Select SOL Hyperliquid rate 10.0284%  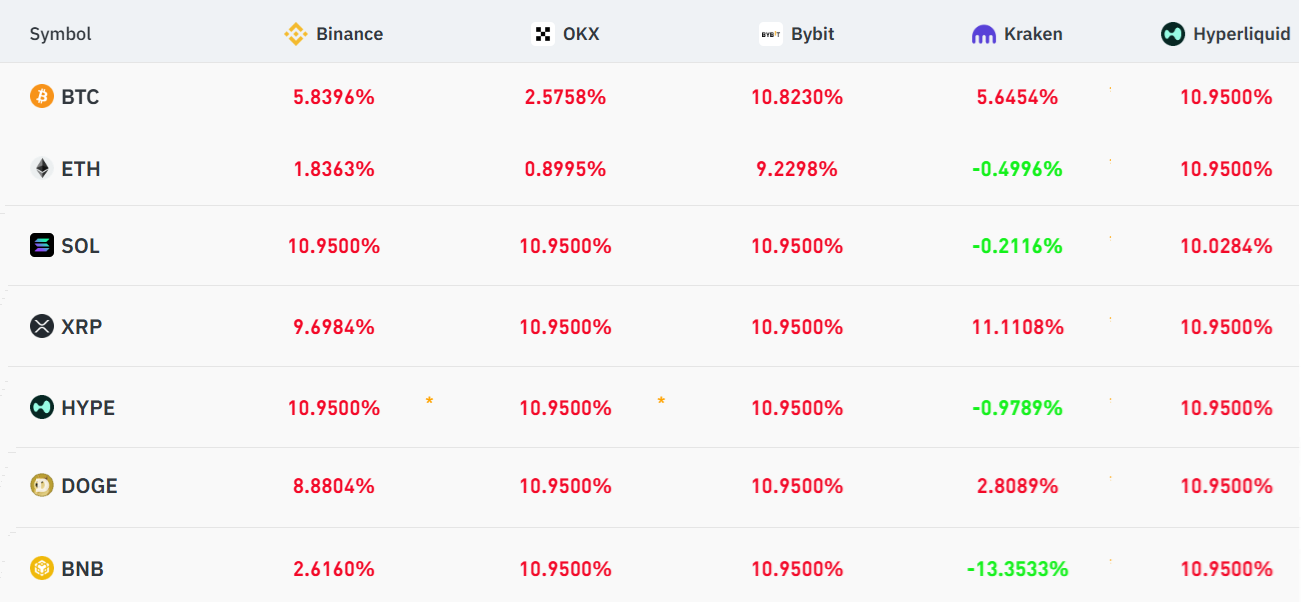[1226, 245]
